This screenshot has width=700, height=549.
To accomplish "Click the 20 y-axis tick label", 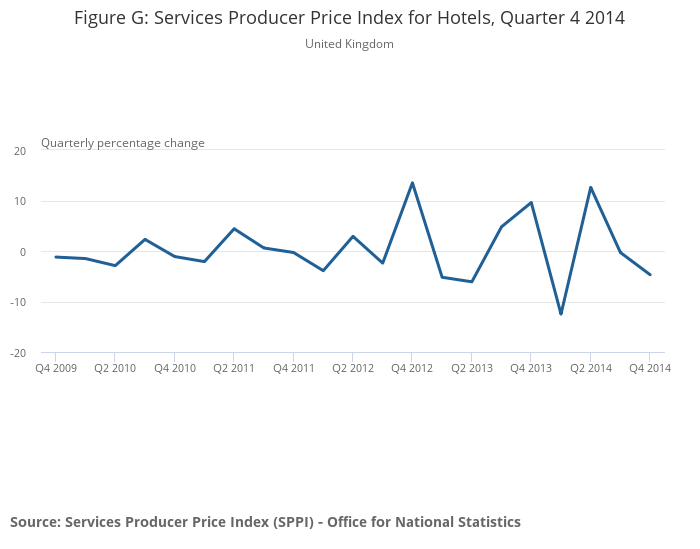I will (20, 151).
